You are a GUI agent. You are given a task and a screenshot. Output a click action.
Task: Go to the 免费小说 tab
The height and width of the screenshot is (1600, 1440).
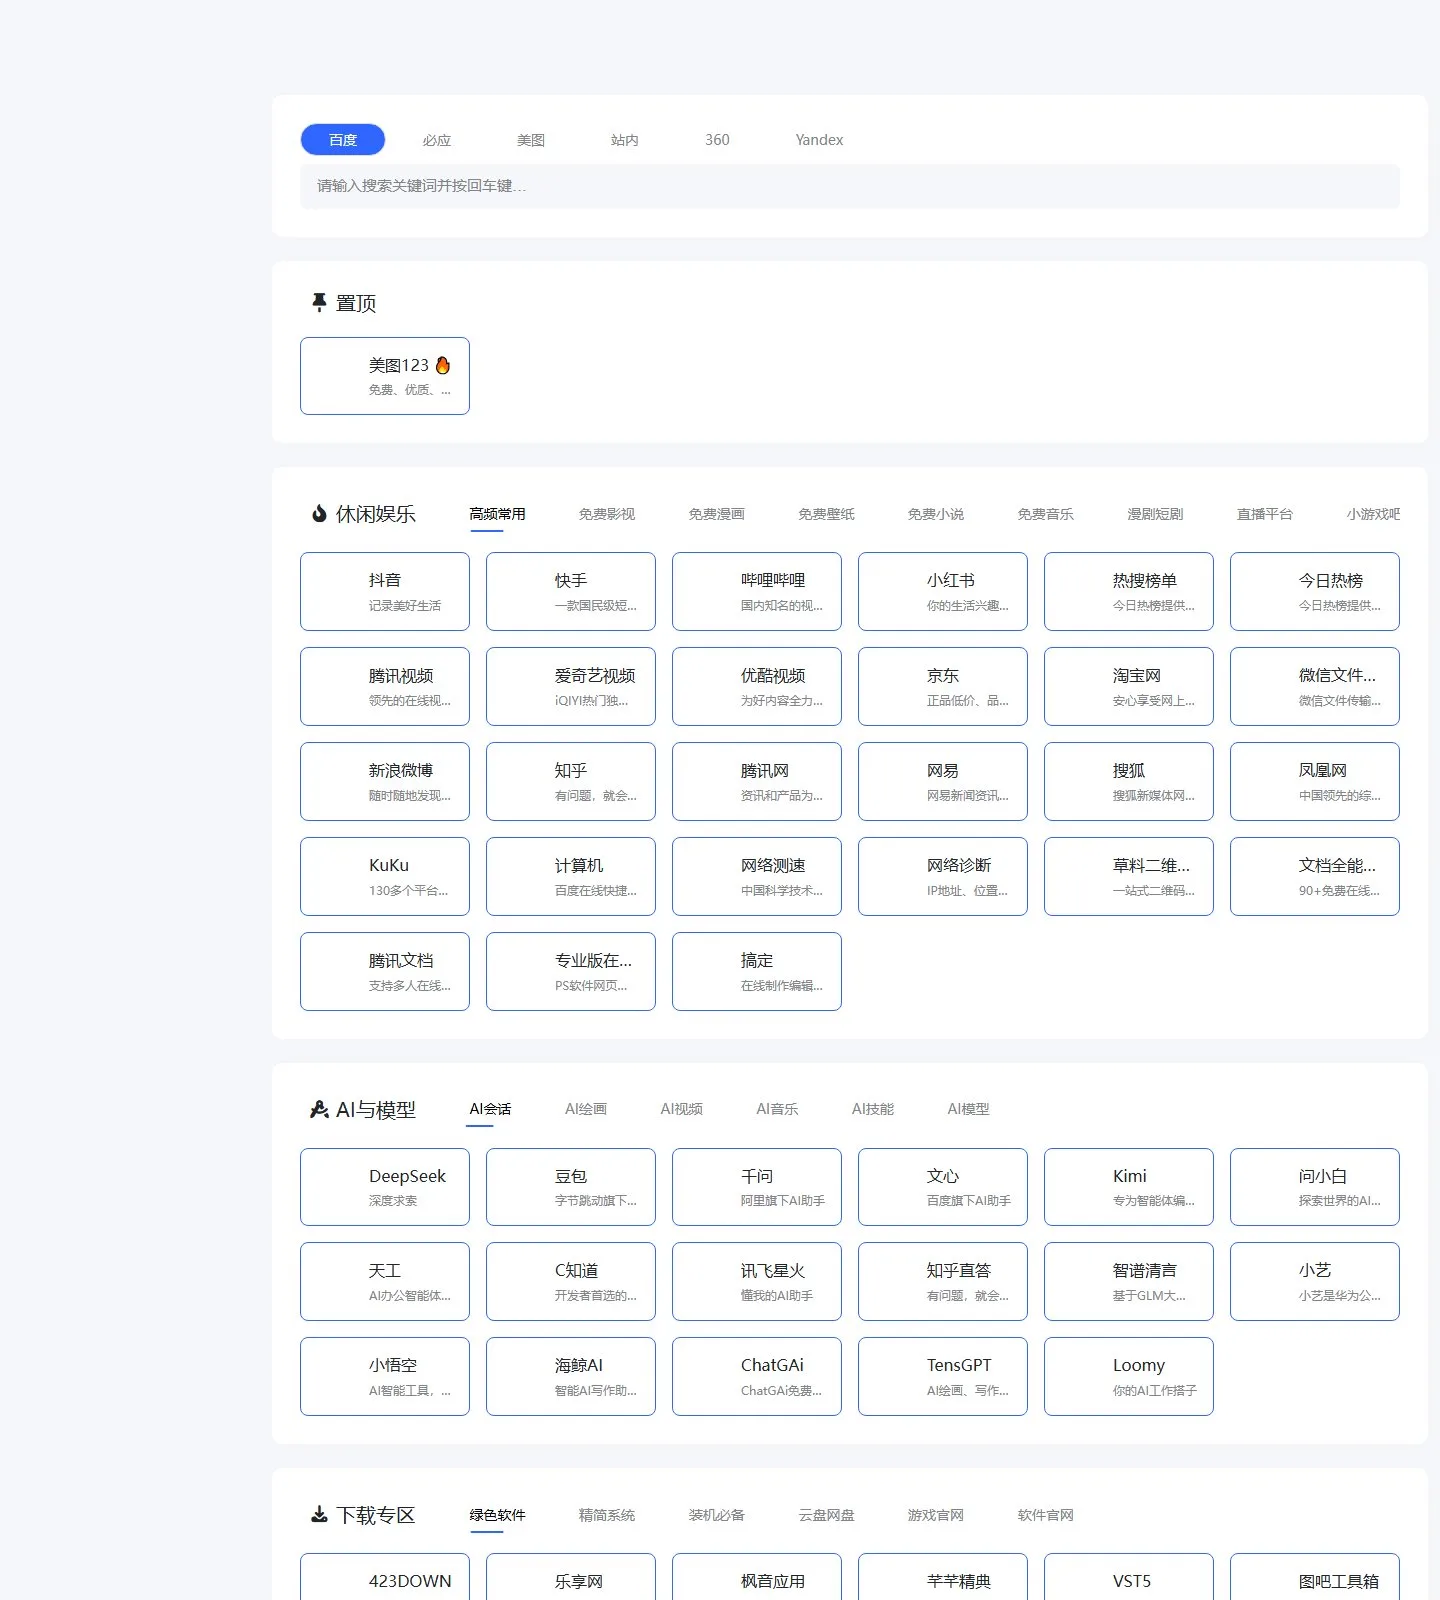[x=936, y=514]
